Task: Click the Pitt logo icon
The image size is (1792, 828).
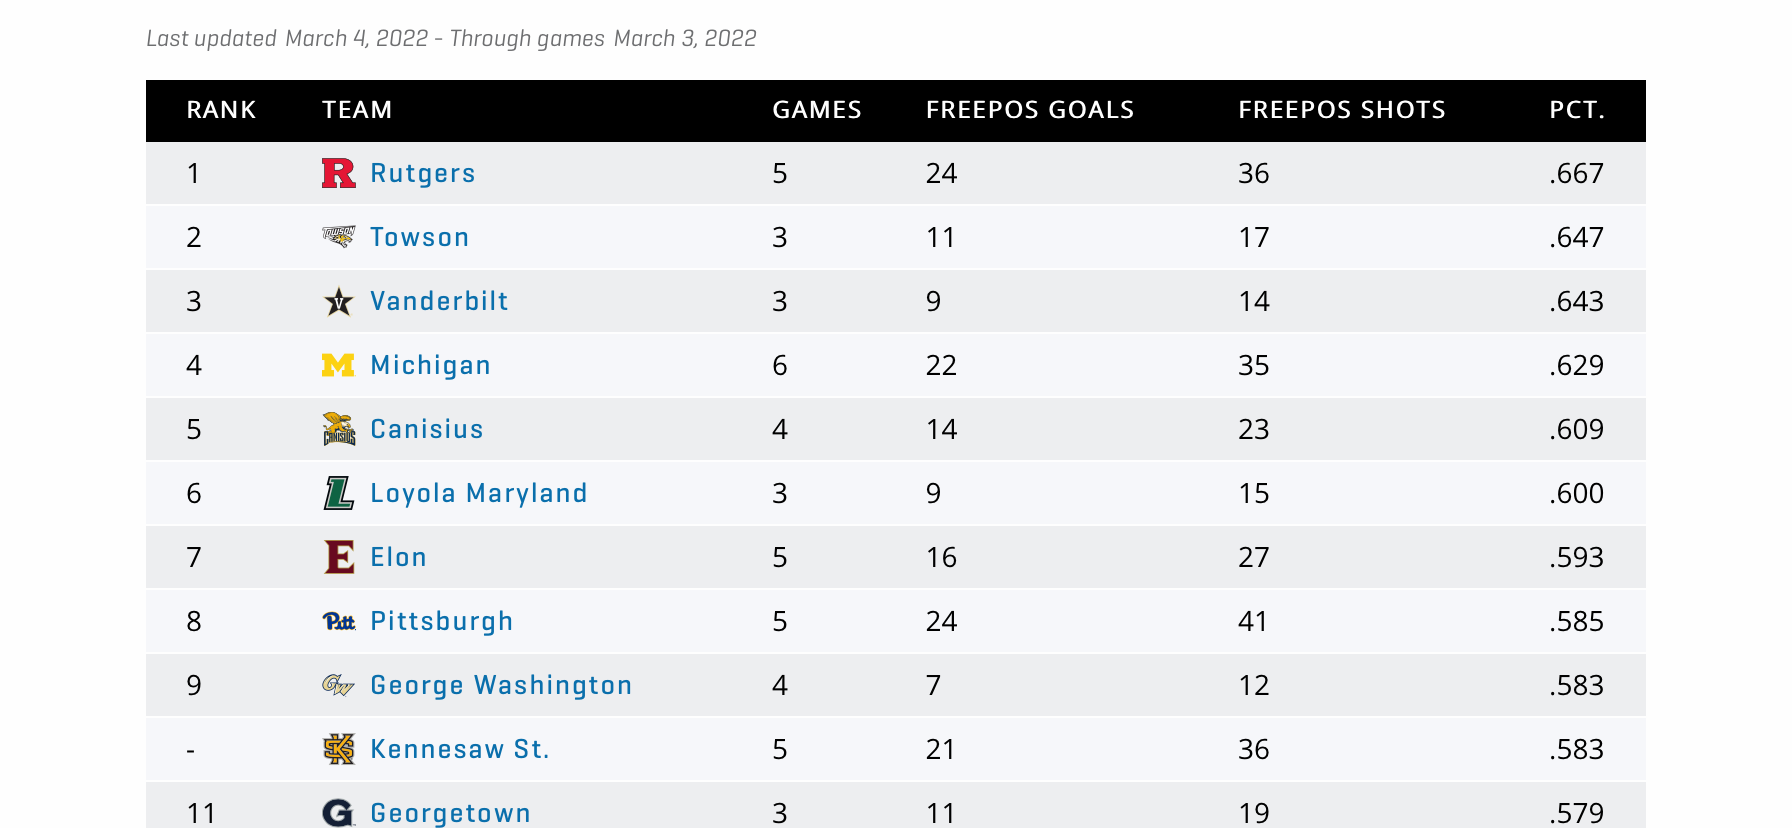Action: [338, 621]
